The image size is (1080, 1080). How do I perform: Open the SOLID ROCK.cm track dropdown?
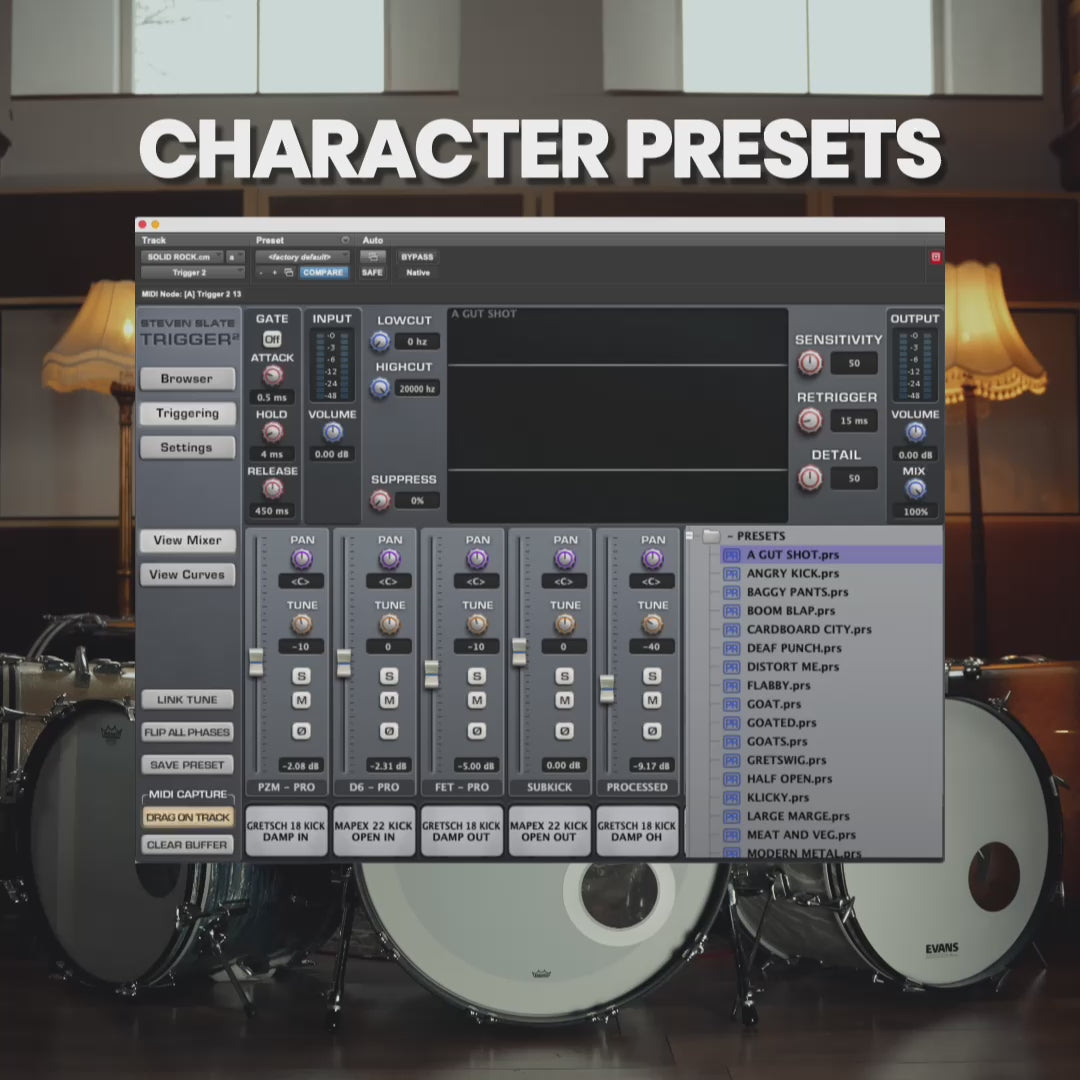(182, 257)
